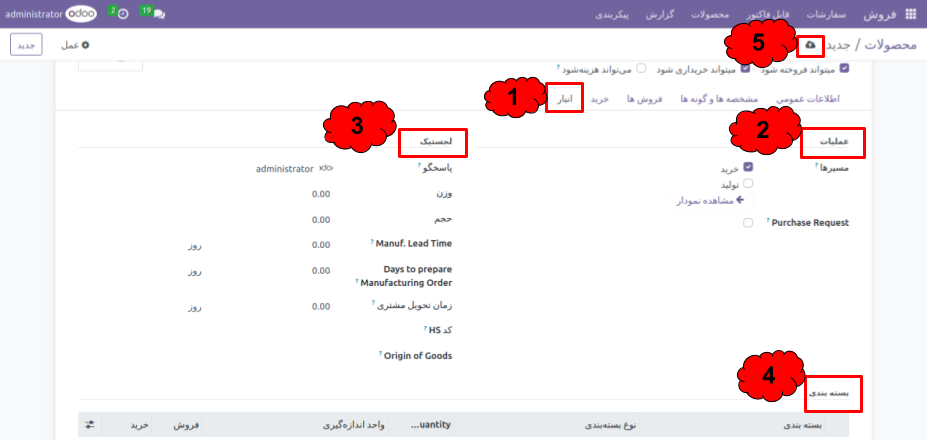Click help mark beside Origin of Goods
The height and width of the screenshot is (440, 928).
[x=381, y=354]
